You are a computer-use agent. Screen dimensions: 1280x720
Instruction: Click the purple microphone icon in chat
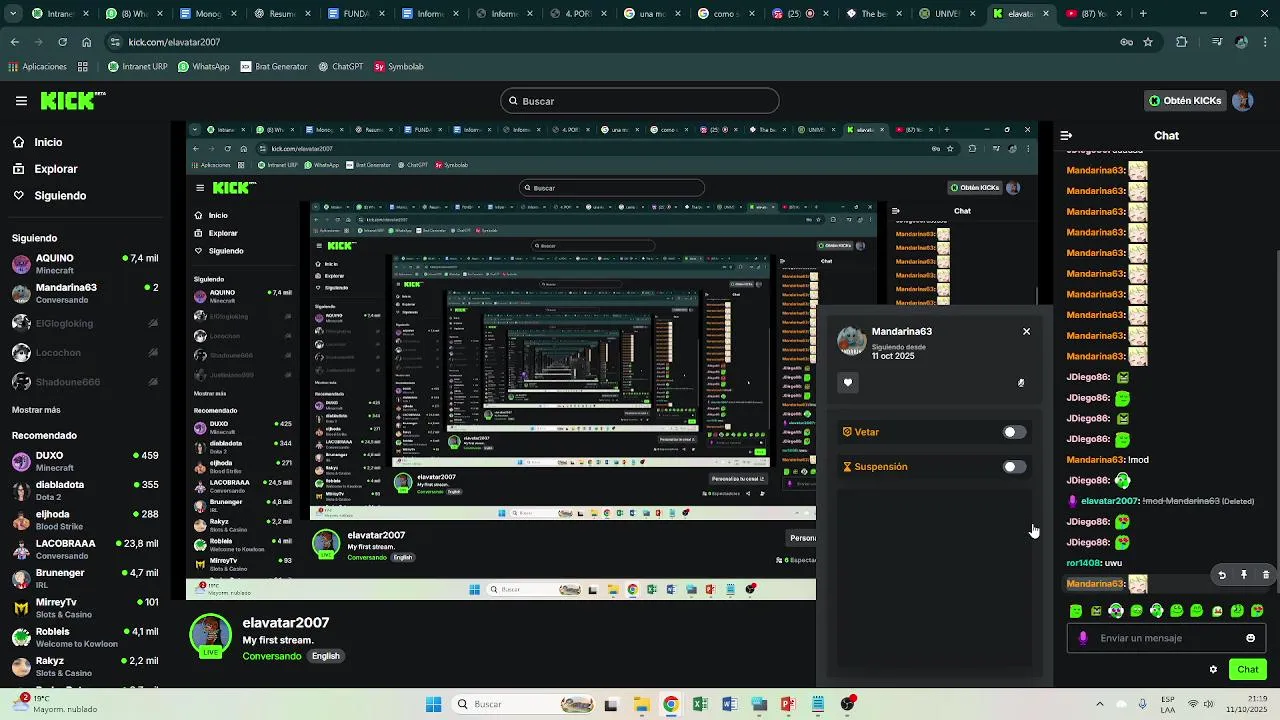(x=1083, y=638)
